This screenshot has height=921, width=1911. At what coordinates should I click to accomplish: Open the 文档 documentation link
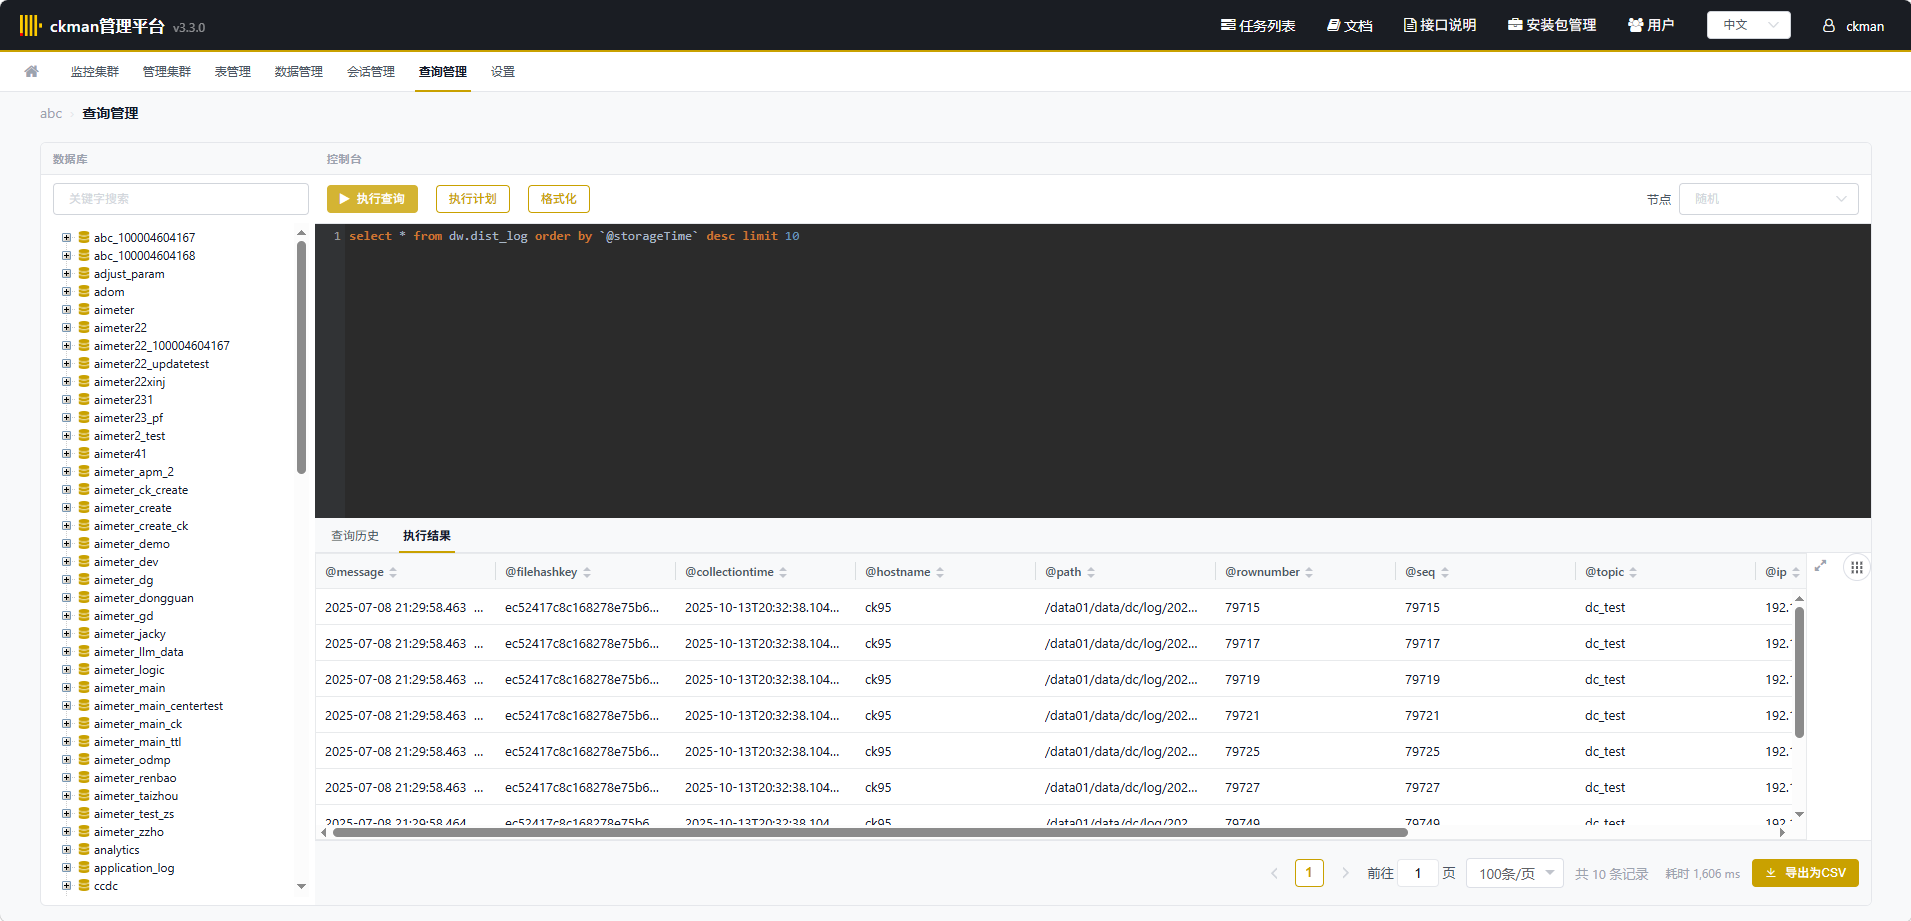pos(1350,25)
